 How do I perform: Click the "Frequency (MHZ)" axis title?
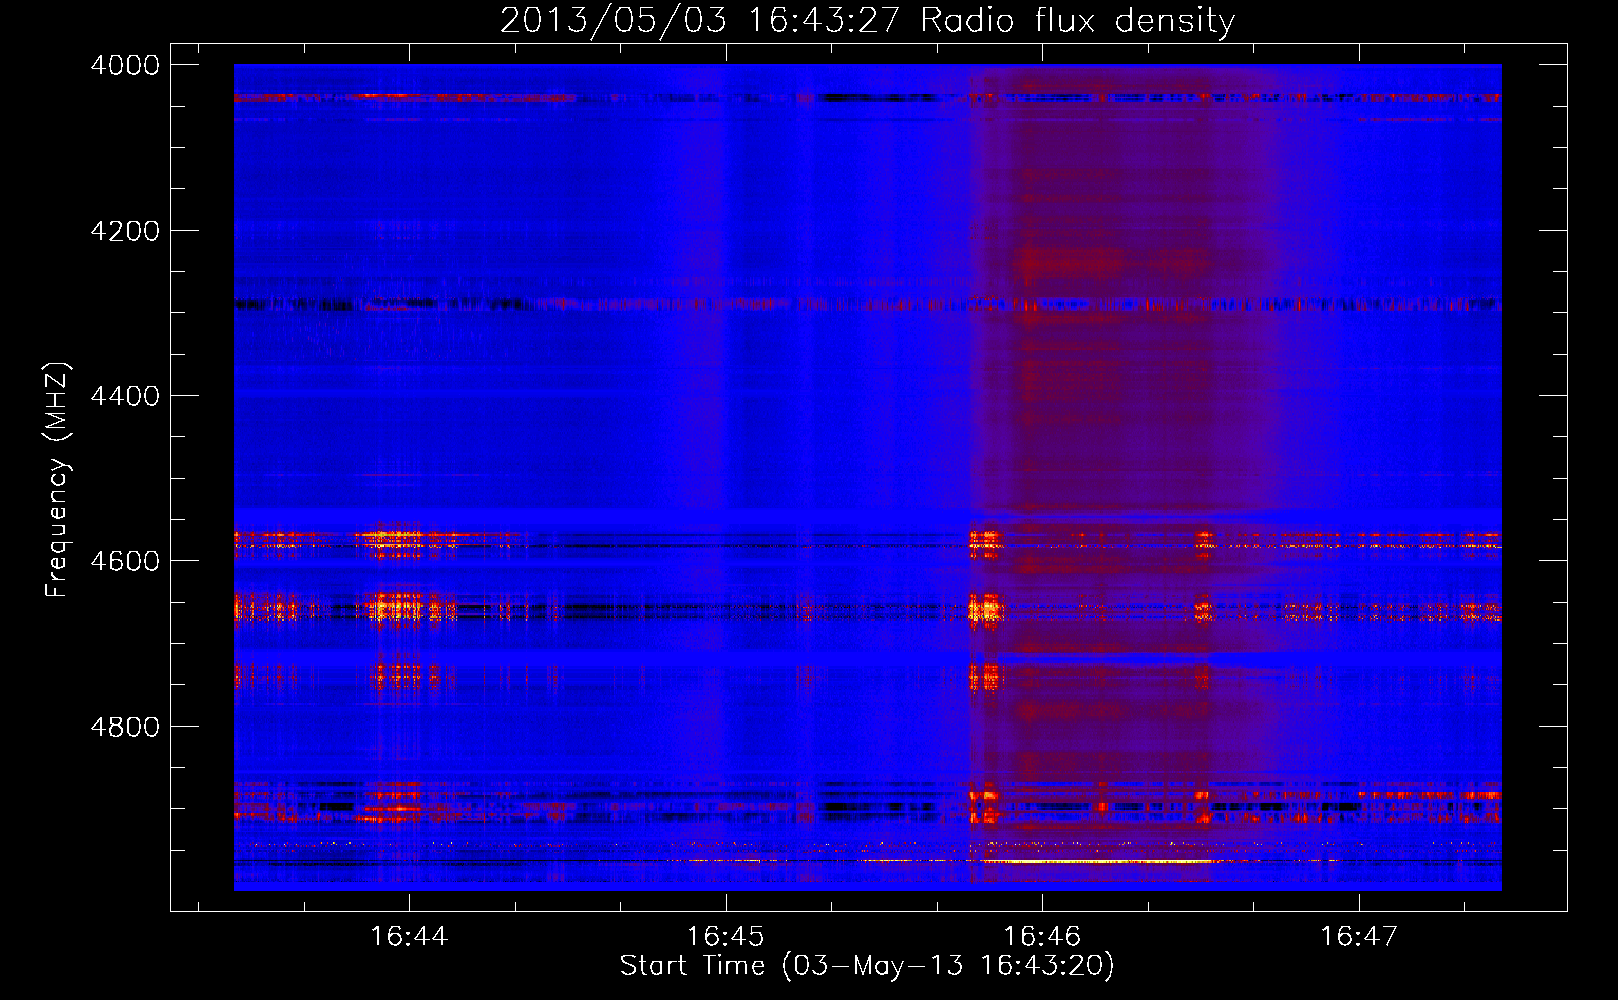58,480
